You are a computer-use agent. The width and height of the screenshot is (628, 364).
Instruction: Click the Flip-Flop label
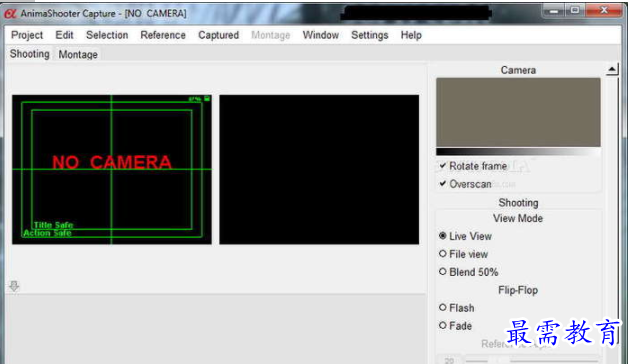click(x=518, y=290)
